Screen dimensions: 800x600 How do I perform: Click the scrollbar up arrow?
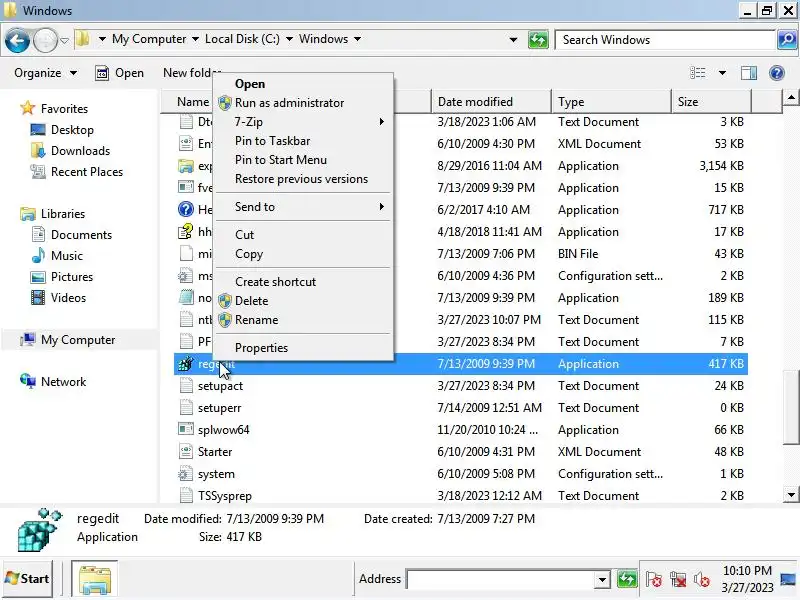791,97
